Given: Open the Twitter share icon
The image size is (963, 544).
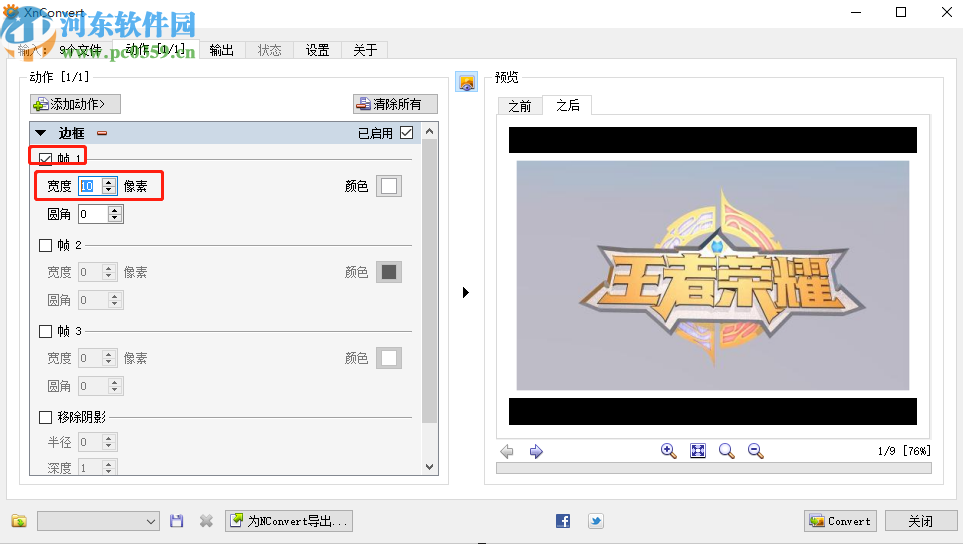Looking at the screenshot, I should [x=595, y=521].
